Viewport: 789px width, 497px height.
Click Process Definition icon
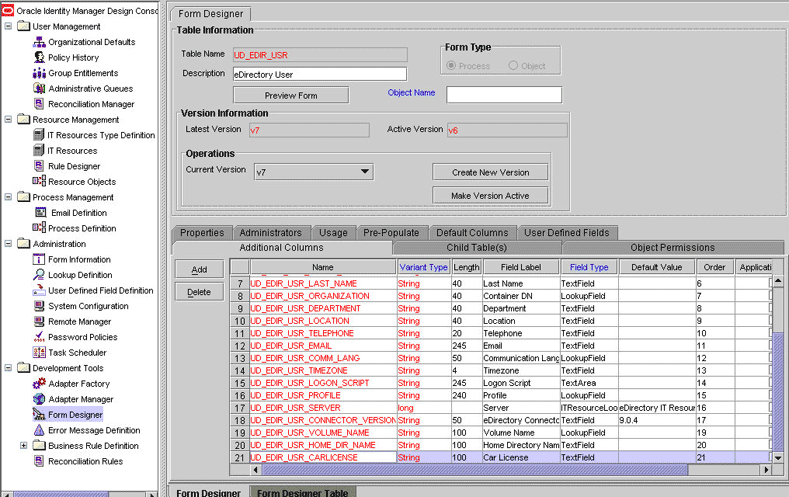pos(39,228)
